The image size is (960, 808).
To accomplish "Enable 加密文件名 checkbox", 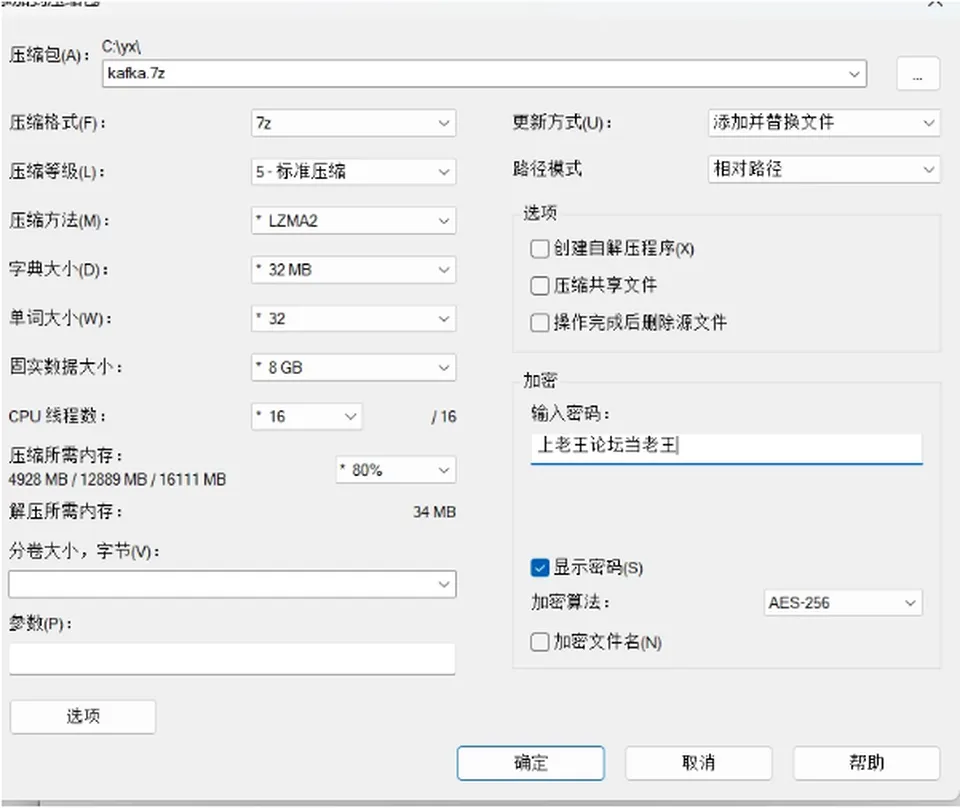I will pos(539,642).
